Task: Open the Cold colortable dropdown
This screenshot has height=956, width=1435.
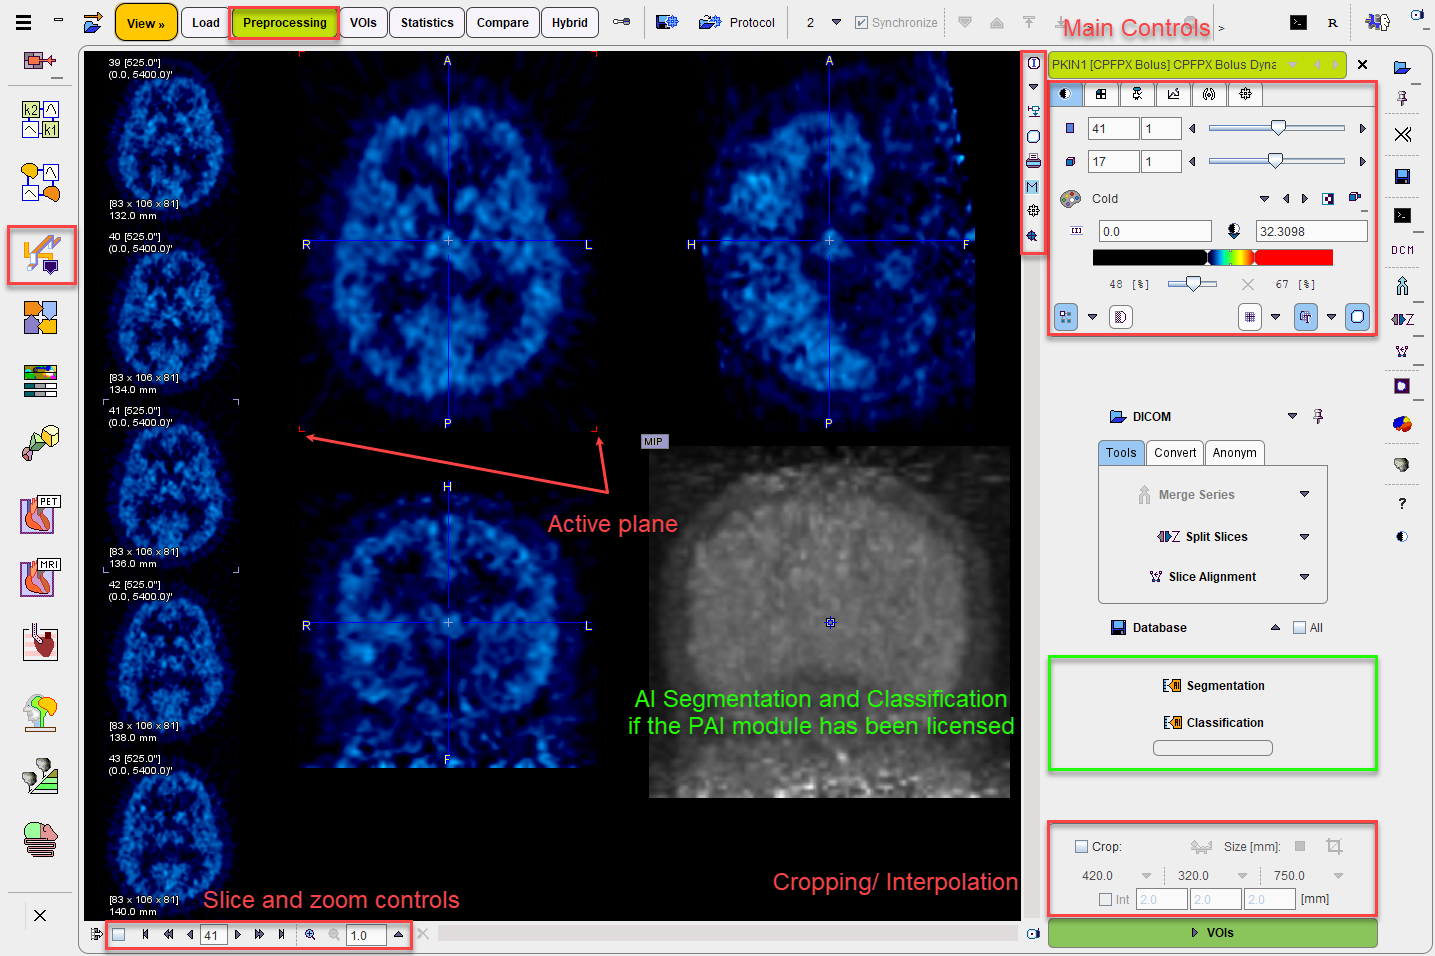Action: (x=1264, y=198)
